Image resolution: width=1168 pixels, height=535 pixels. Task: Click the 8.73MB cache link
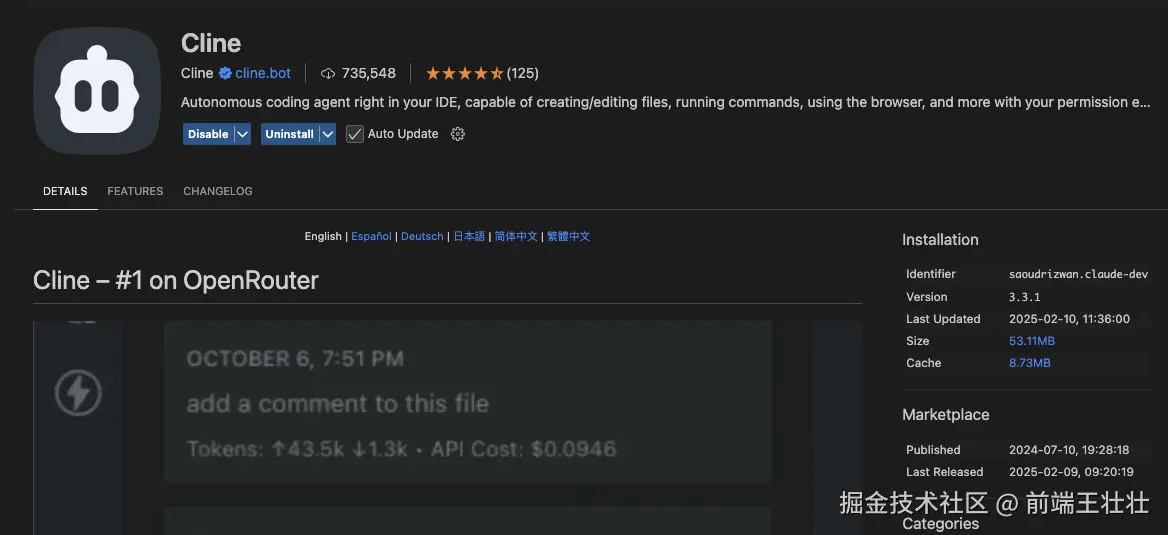(1029, 363)
